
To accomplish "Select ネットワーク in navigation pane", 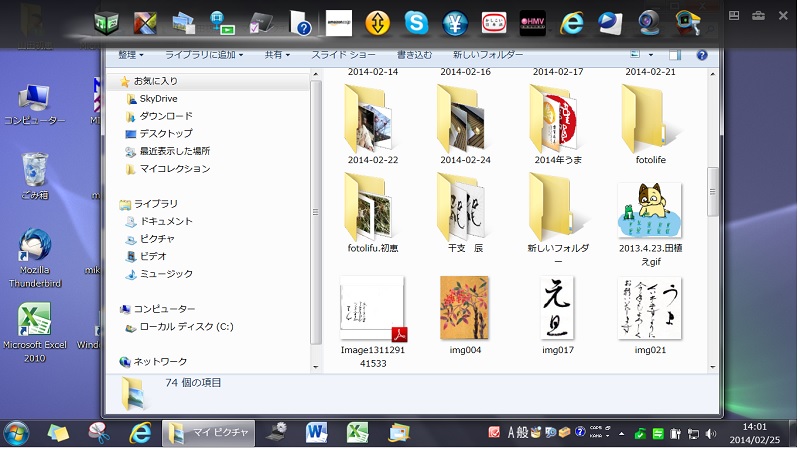I will (160, 362).
